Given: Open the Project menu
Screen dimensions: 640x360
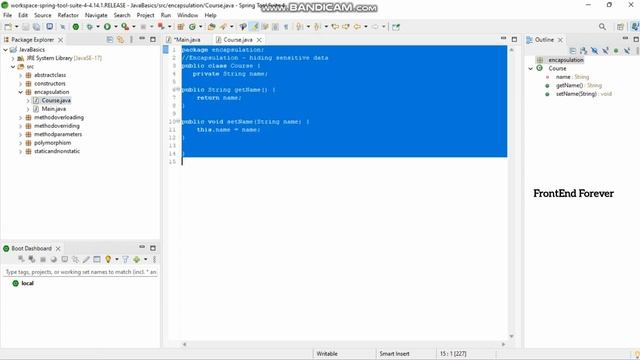Looking at the screenshot, I should pos(145,15).
